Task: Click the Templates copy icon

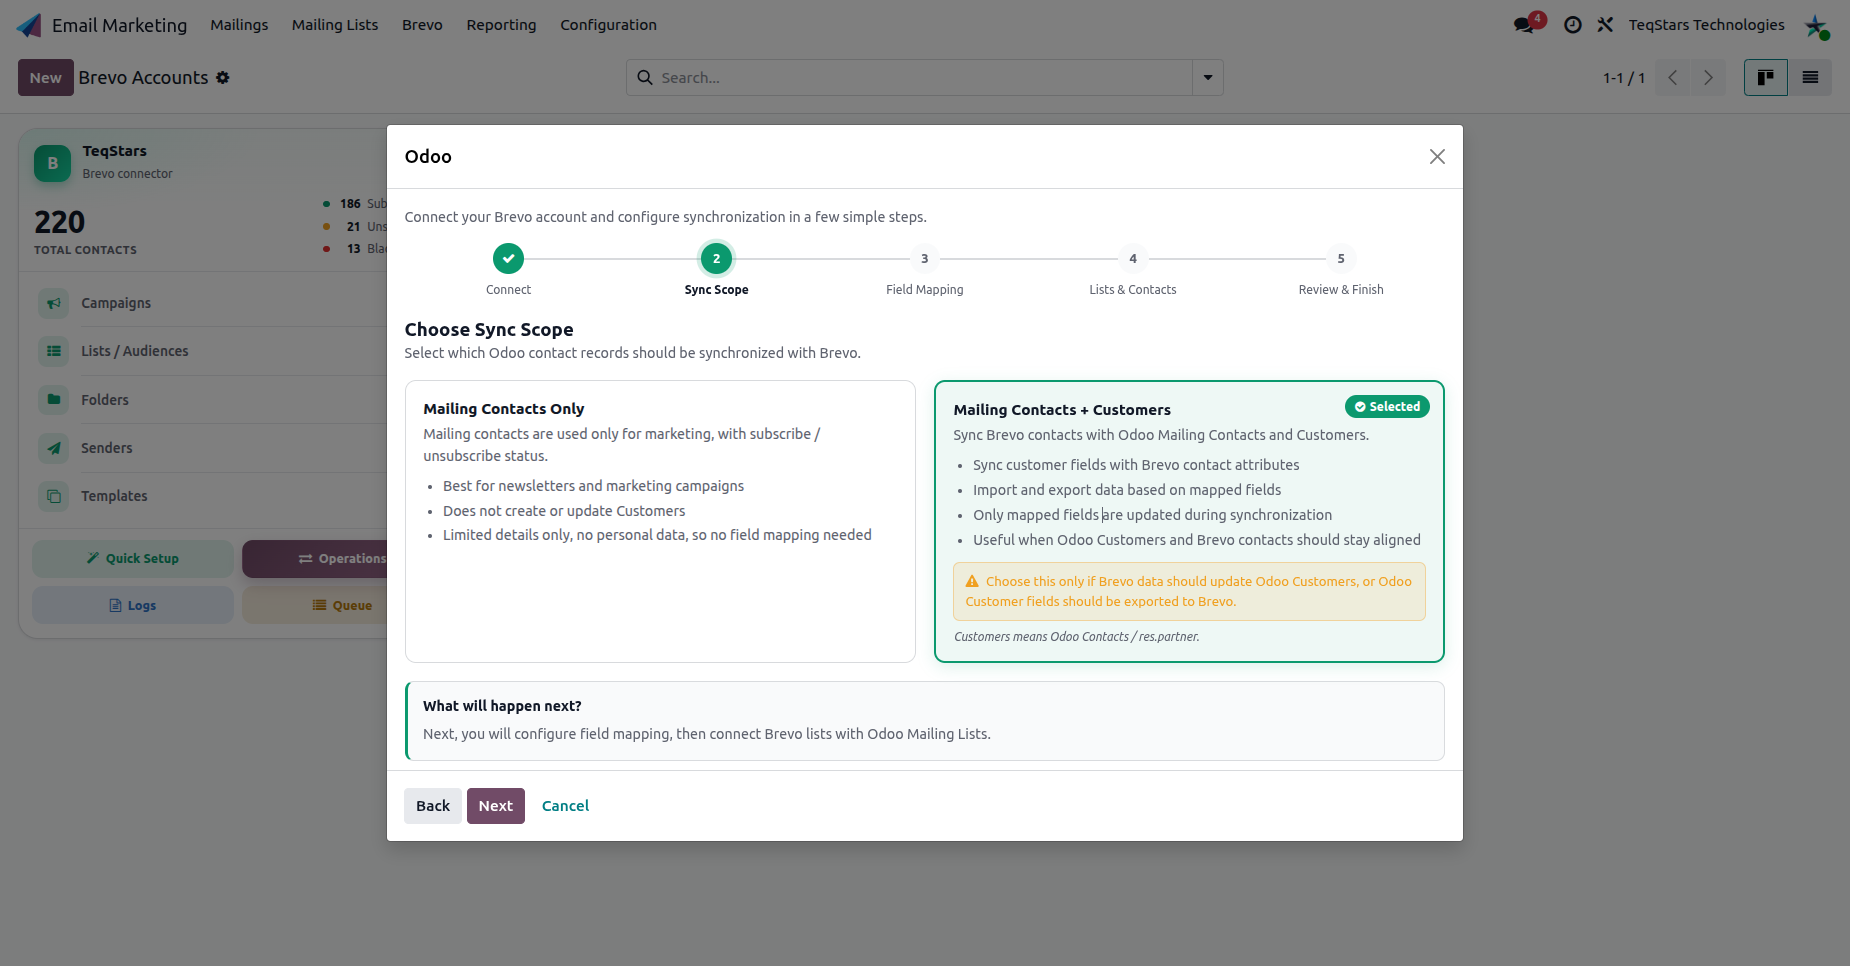Action: 54,496
